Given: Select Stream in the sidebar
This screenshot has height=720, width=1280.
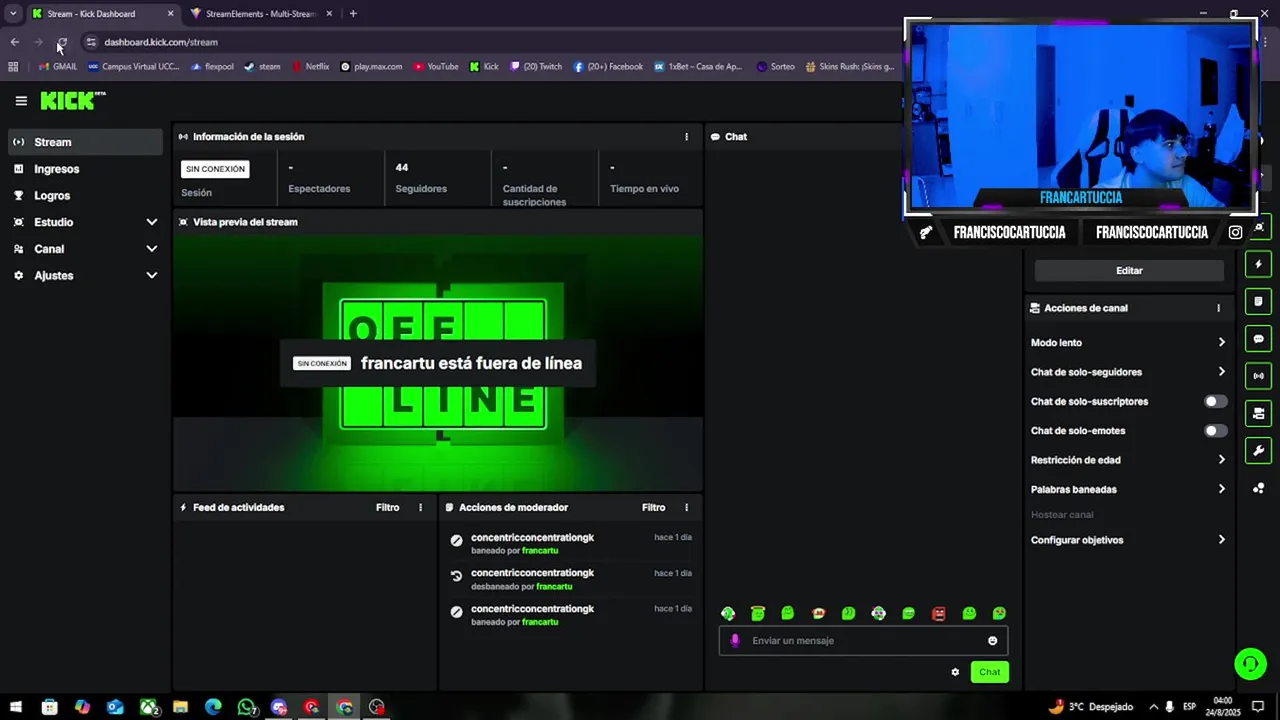Looking at the screenshot, I should coord(85,142).
